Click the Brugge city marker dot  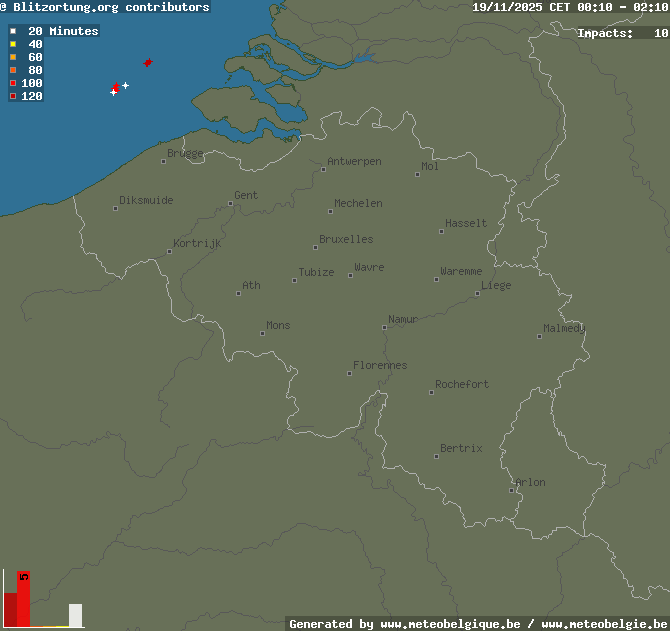pyautogui.click(x=164, y=161)
